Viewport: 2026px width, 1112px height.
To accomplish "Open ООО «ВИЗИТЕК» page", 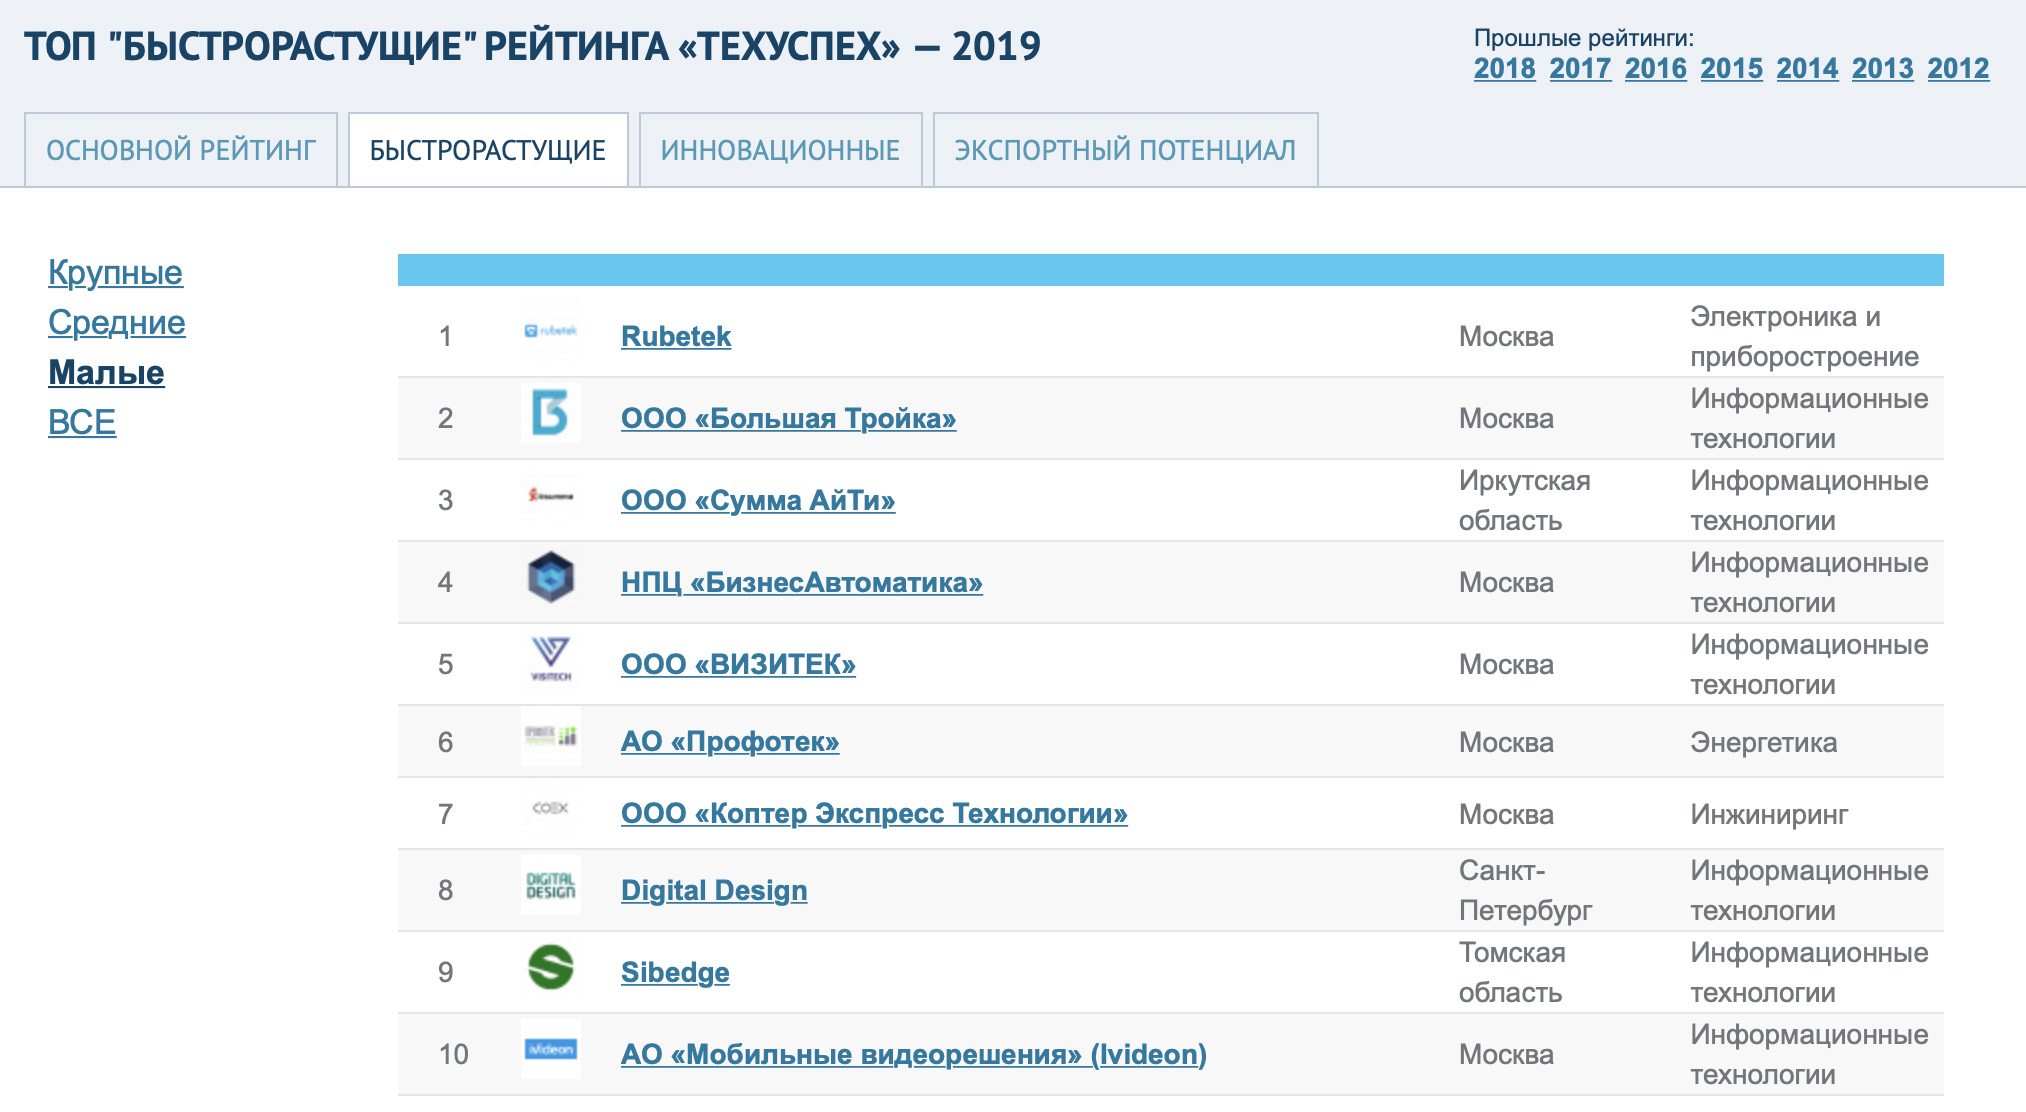I will coord(738,664).
